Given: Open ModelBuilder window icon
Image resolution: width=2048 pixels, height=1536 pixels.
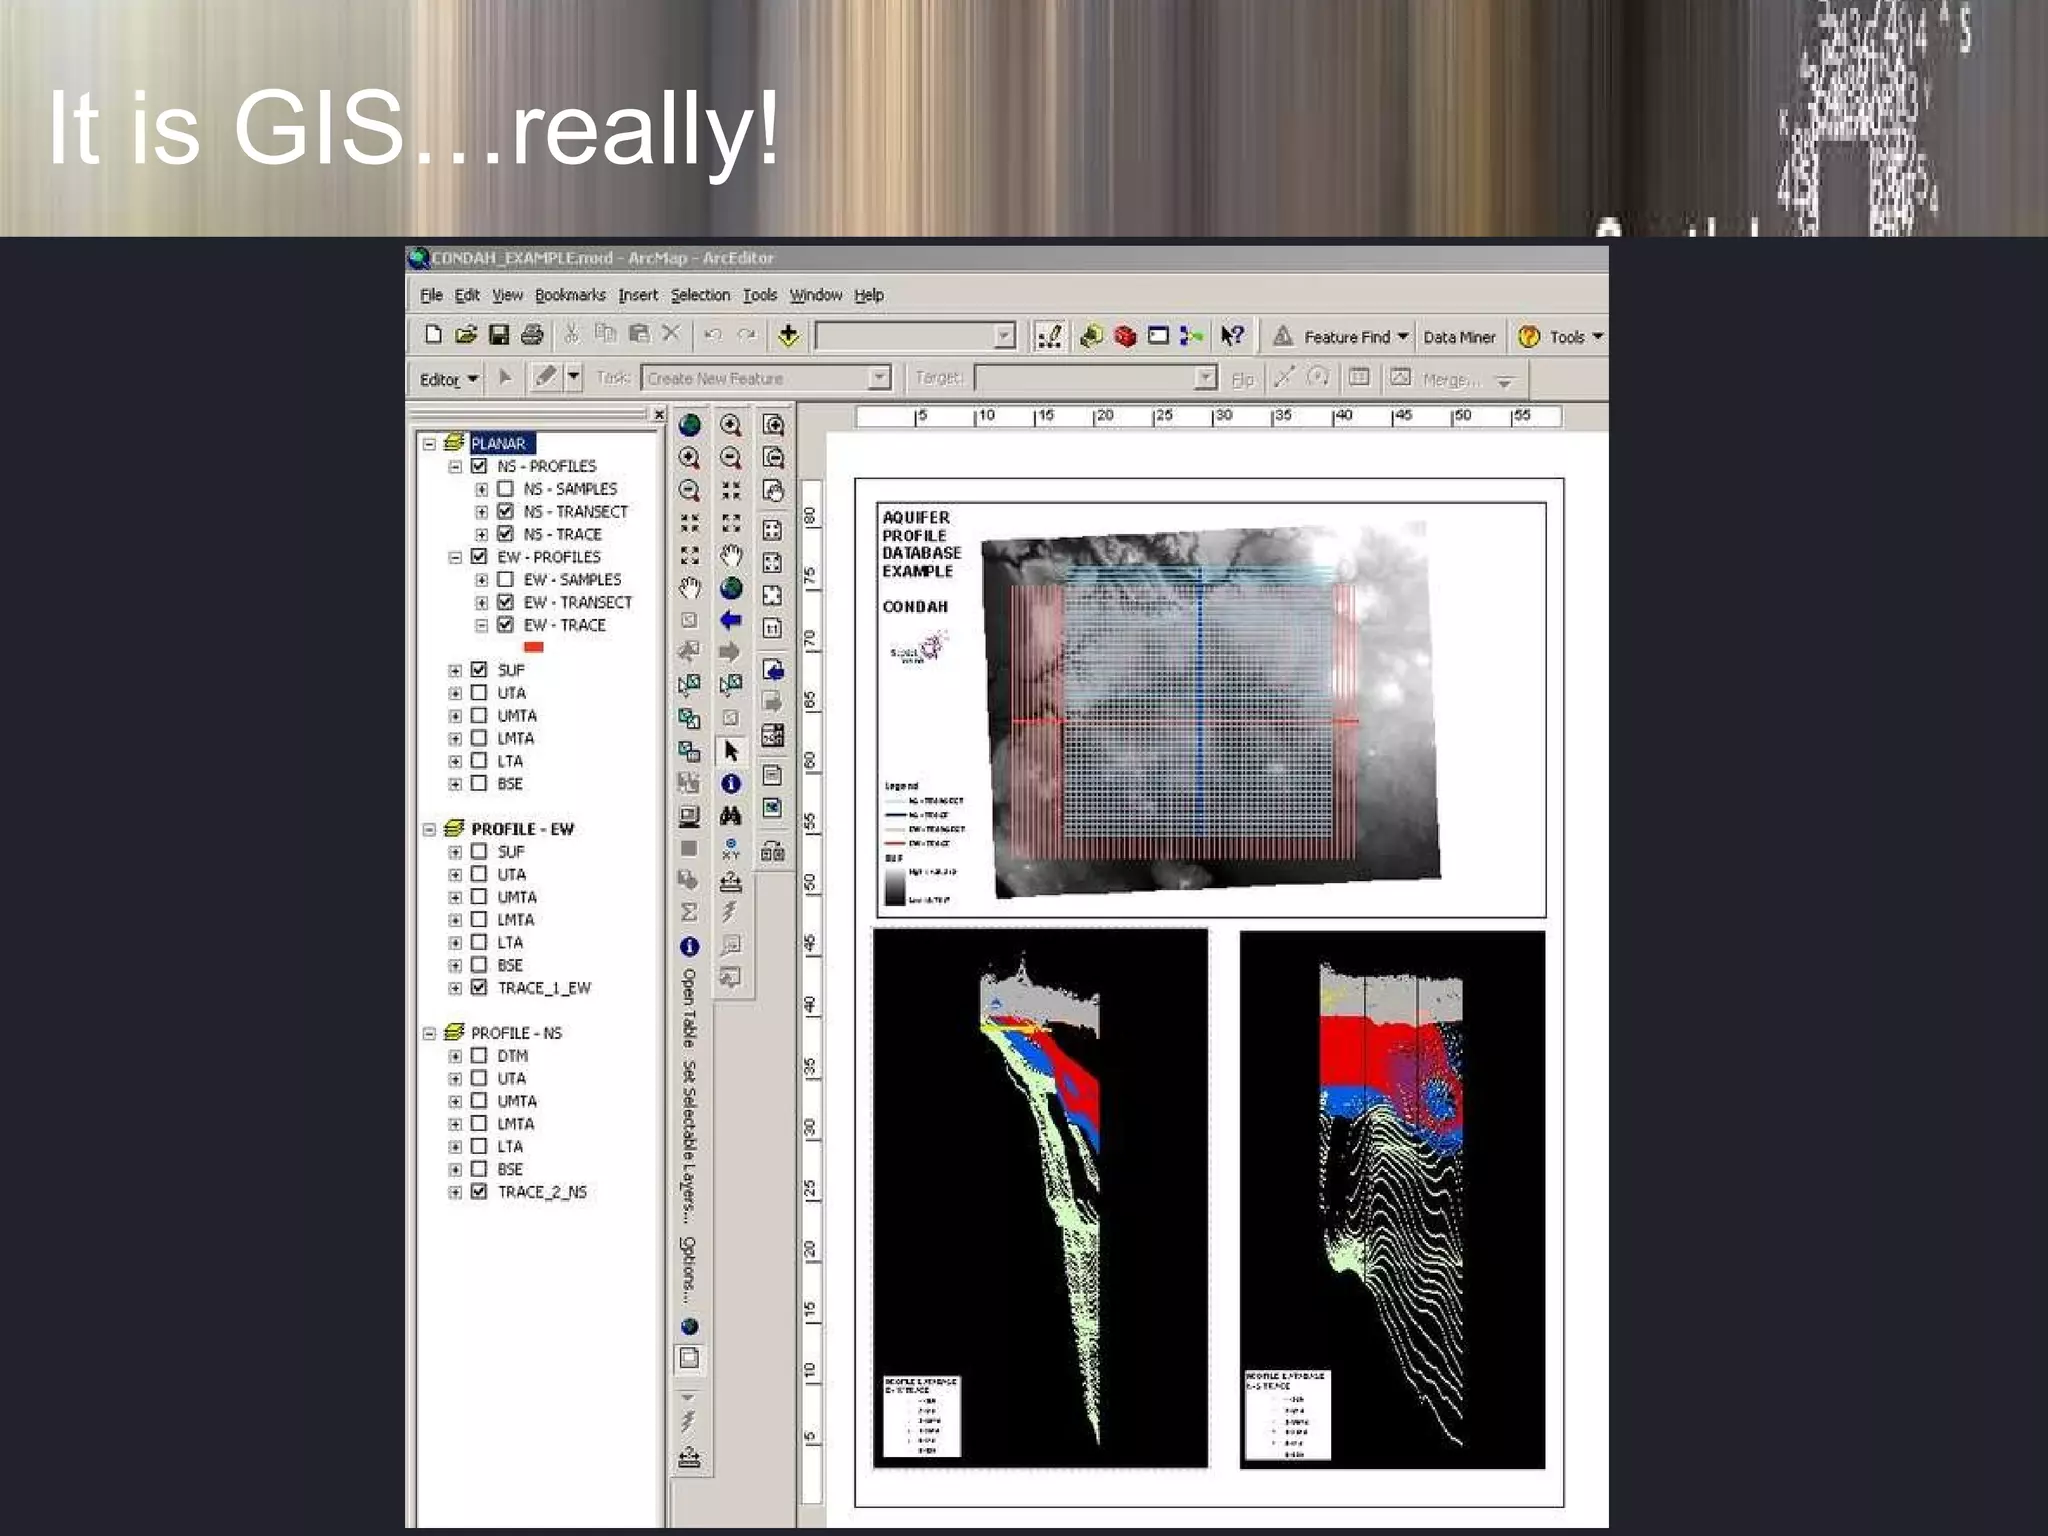Looking at the screenshot, I should [1191, 336].
